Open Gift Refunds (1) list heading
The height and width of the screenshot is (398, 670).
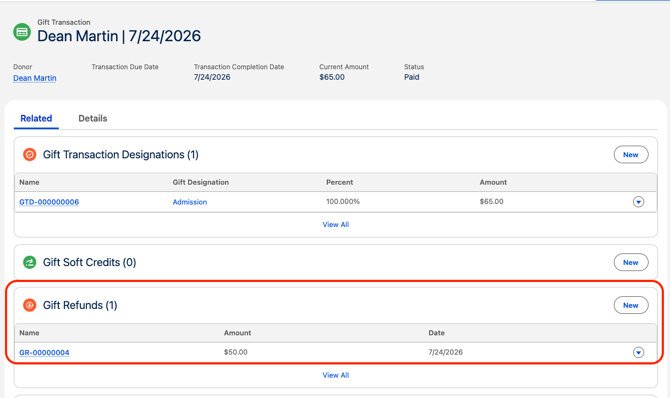pyautogui.click(x=80, y=305)
